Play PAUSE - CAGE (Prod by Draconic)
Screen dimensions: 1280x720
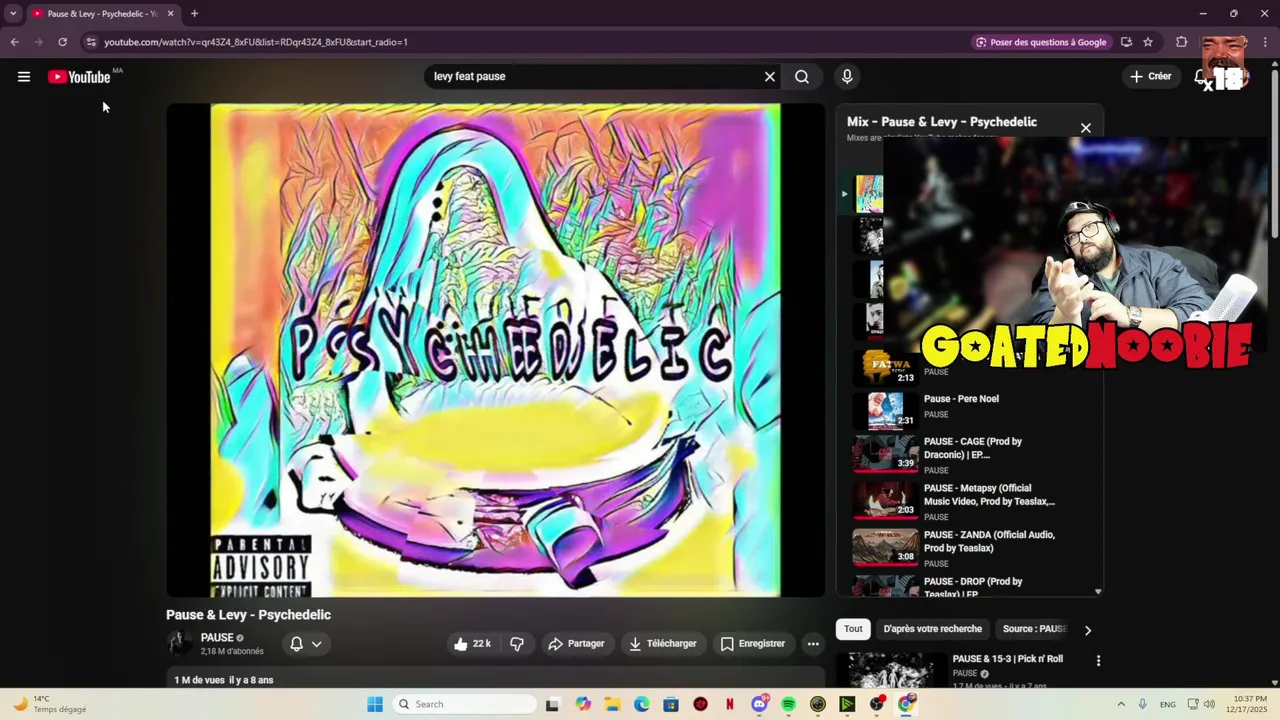pos(973,448)
